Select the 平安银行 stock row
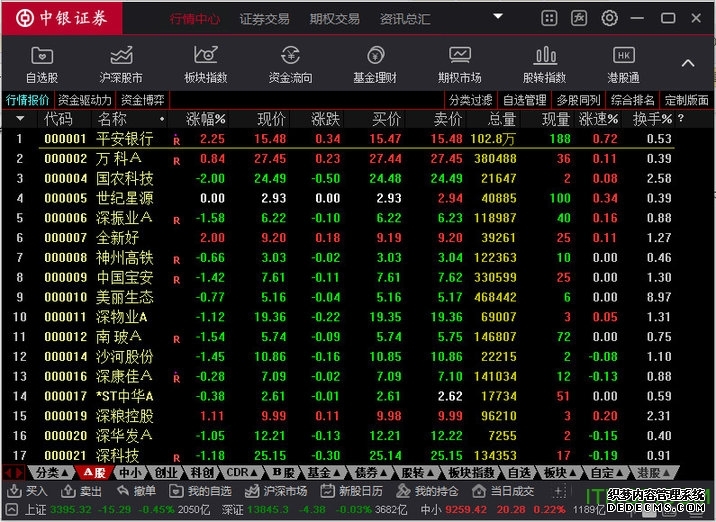 coord(338,138)
